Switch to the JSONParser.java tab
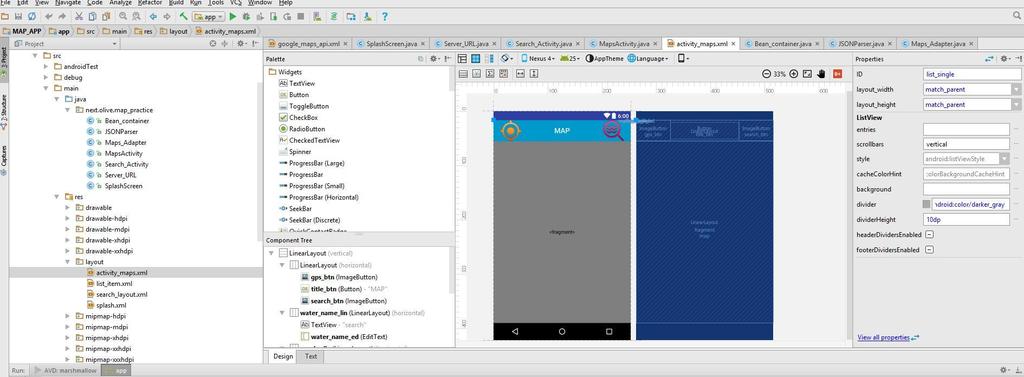 (x=861, y=44)
